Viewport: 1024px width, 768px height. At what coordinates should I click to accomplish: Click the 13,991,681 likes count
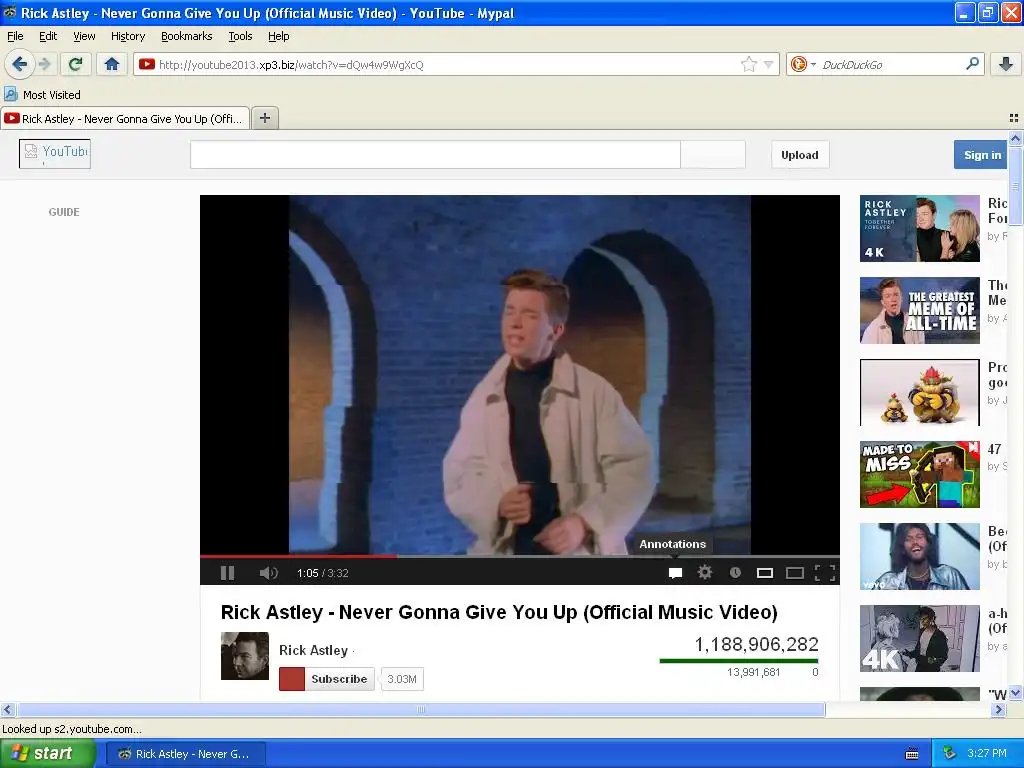click(x=754, y=672)
